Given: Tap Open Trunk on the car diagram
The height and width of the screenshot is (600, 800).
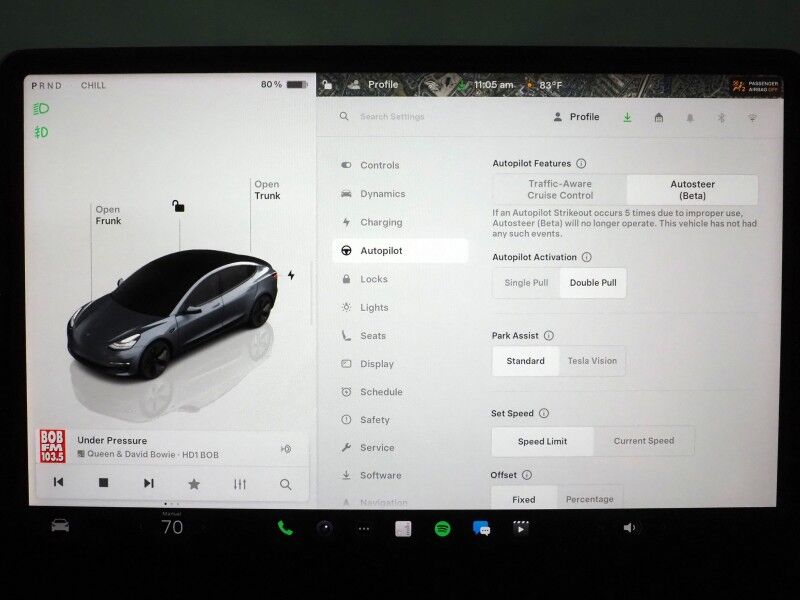Looking at the screenshot, I should [x=266, y=189].
